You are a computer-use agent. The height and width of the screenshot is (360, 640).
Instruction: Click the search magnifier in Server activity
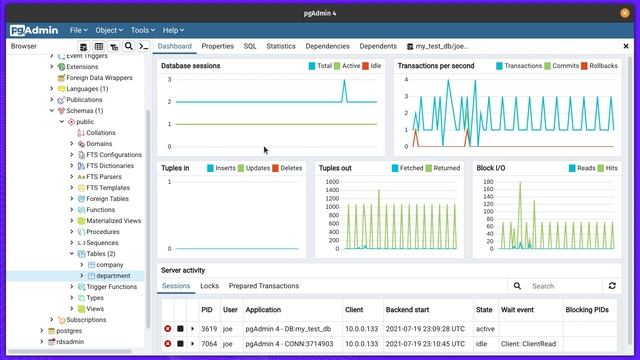pos(517,286)
